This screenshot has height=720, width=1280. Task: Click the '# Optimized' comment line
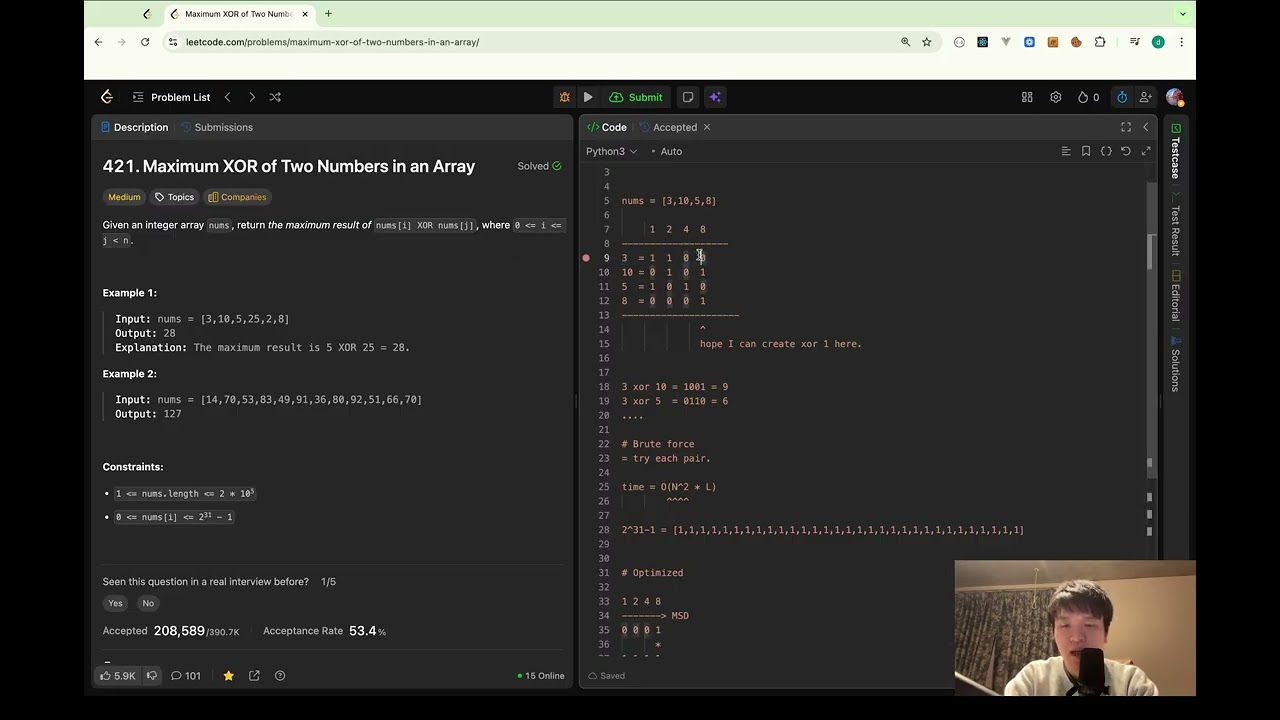pyautogui.click(x=652, y=573)
